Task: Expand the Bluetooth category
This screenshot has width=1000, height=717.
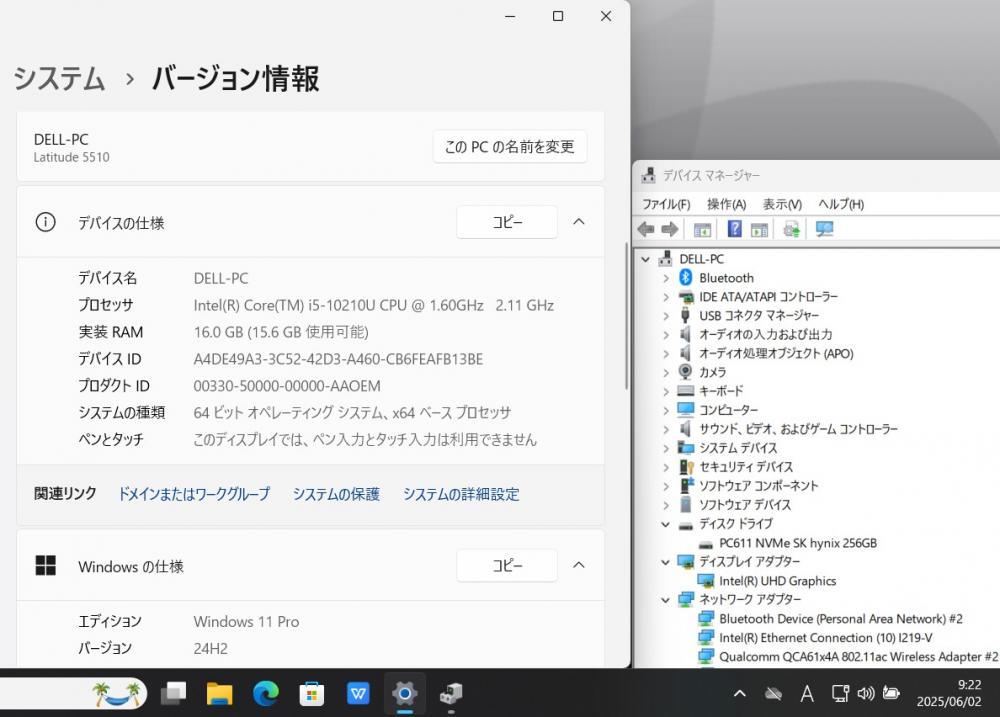Action: coord(666,278)
